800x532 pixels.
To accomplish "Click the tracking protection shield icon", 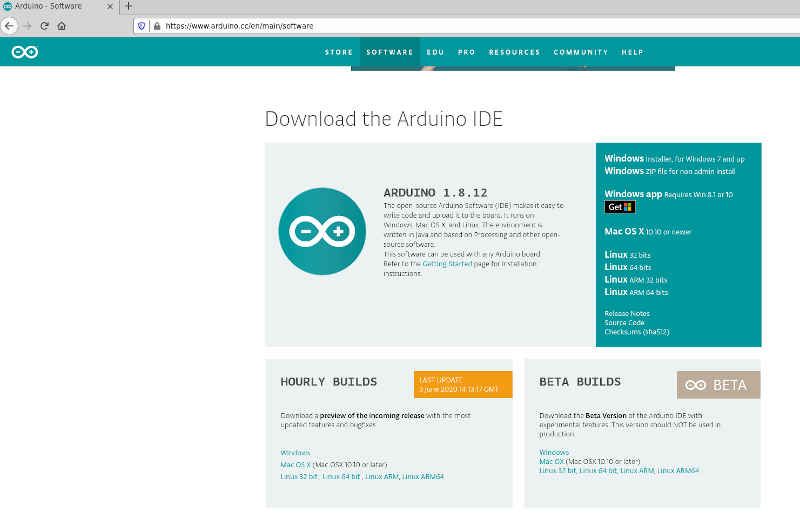I will tap(141, 26).
